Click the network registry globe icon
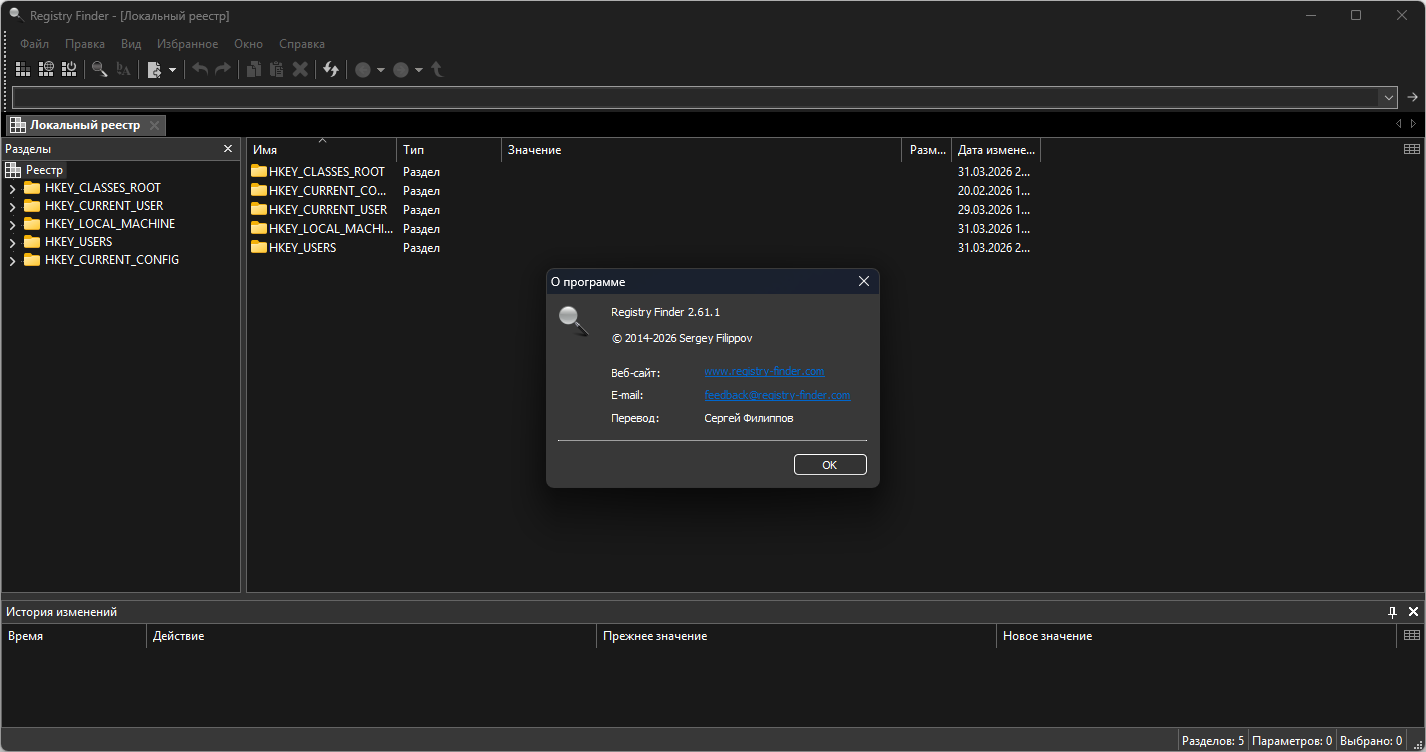This screenshot has width=1426, height=752. (46, 69)
